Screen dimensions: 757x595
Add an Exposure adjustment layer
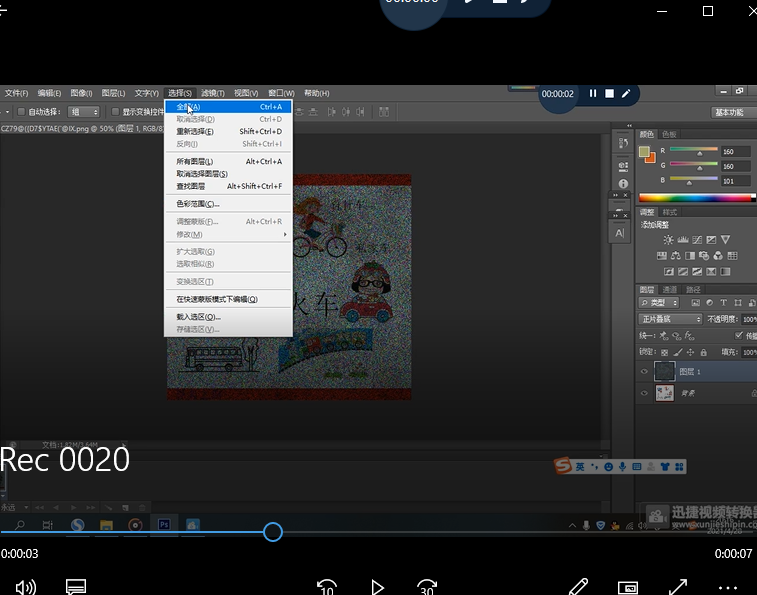[711, 240]
